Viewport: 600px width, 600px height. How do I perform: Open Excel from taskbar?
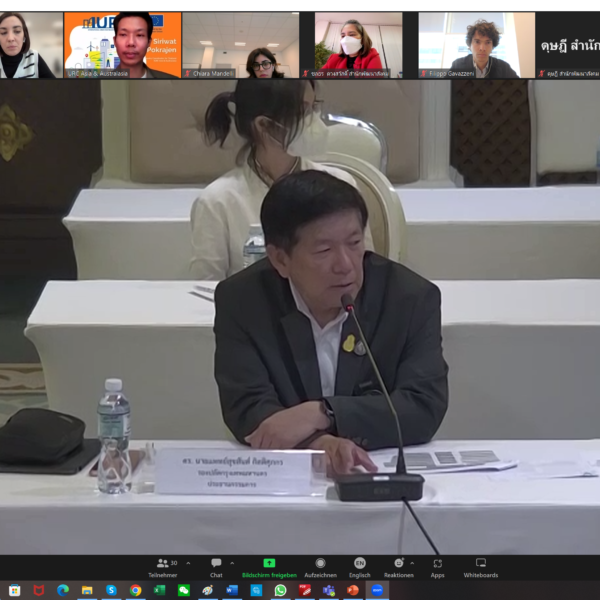pyautogui.click(x=160, y=590)
